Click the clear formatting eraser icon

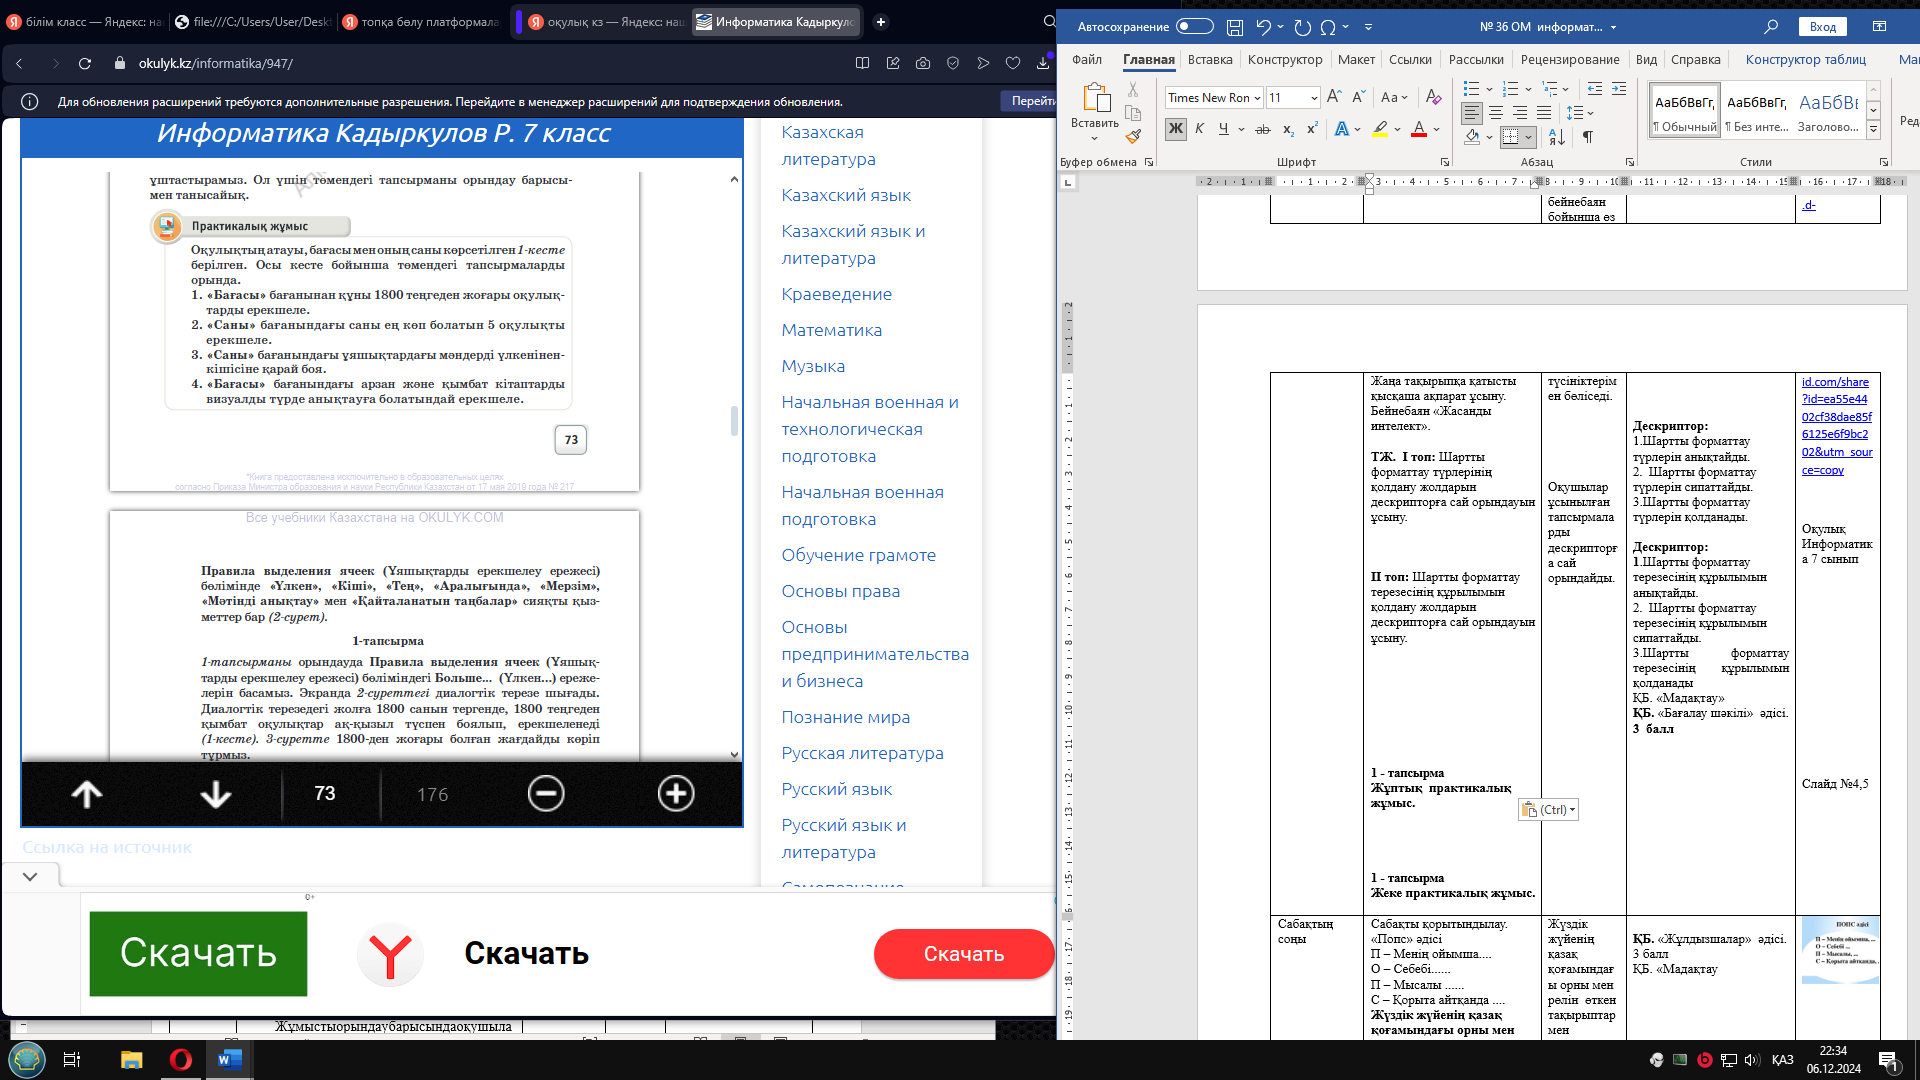1433,97
